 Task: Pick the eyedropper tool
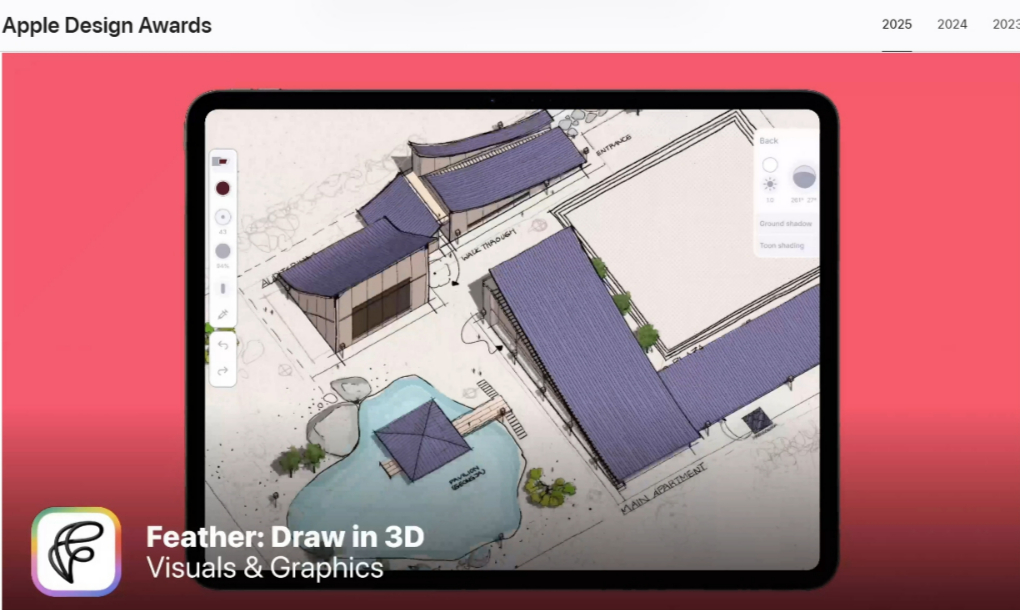click(x=222, y=315)
